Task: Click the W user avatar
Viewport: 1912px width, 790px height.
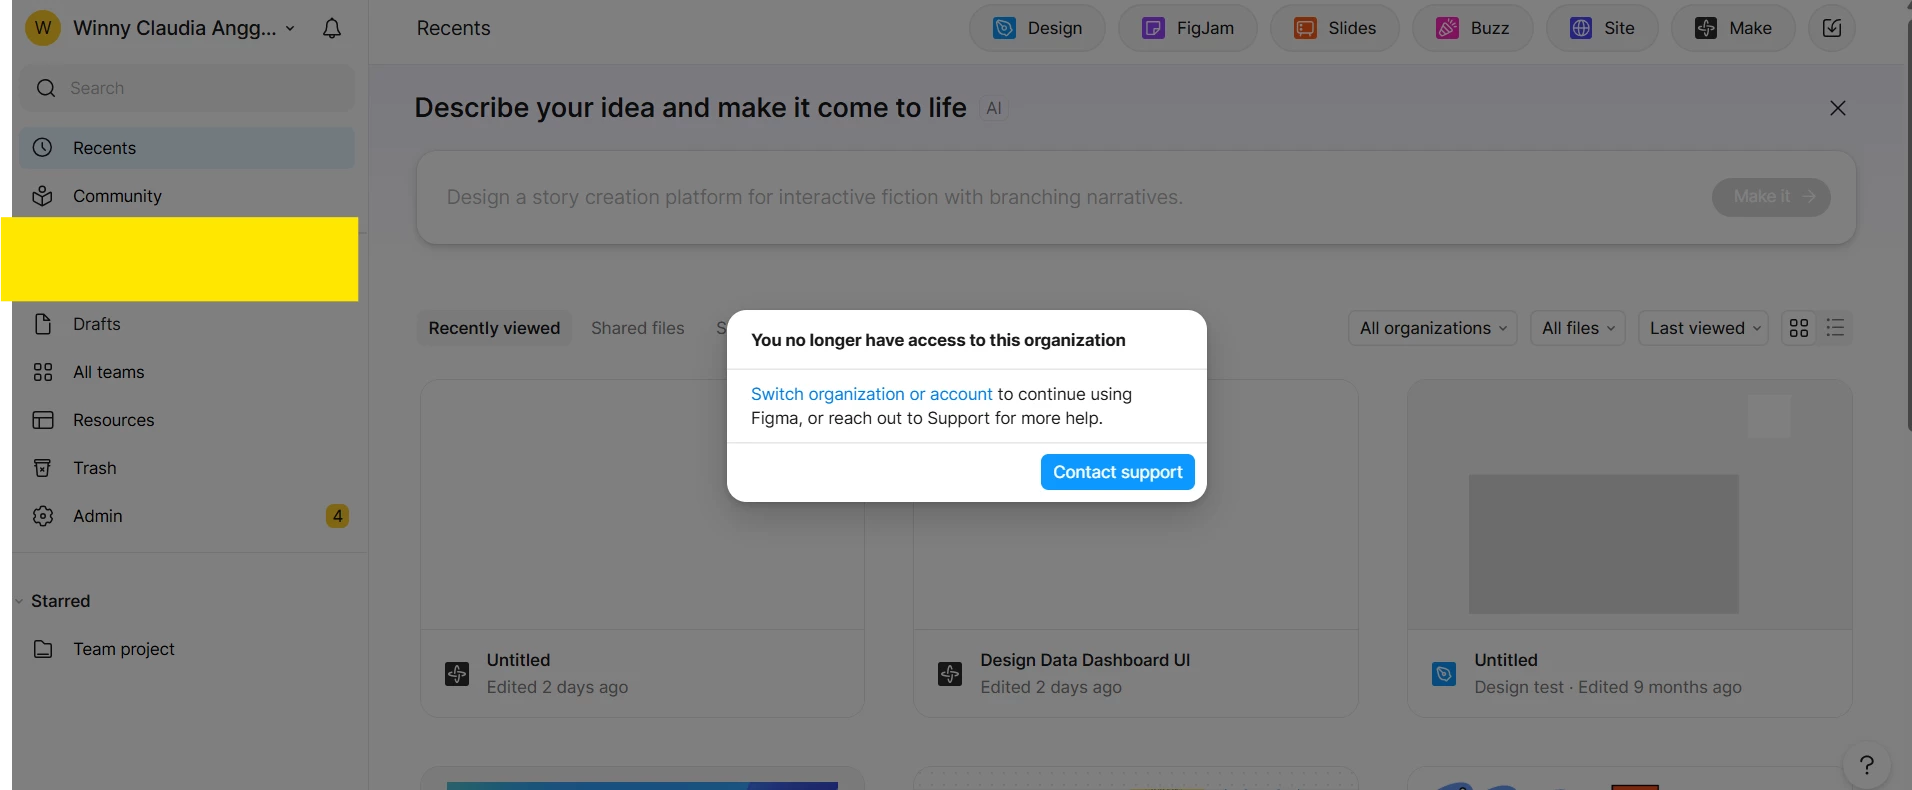Action: (x=43, y=28)
